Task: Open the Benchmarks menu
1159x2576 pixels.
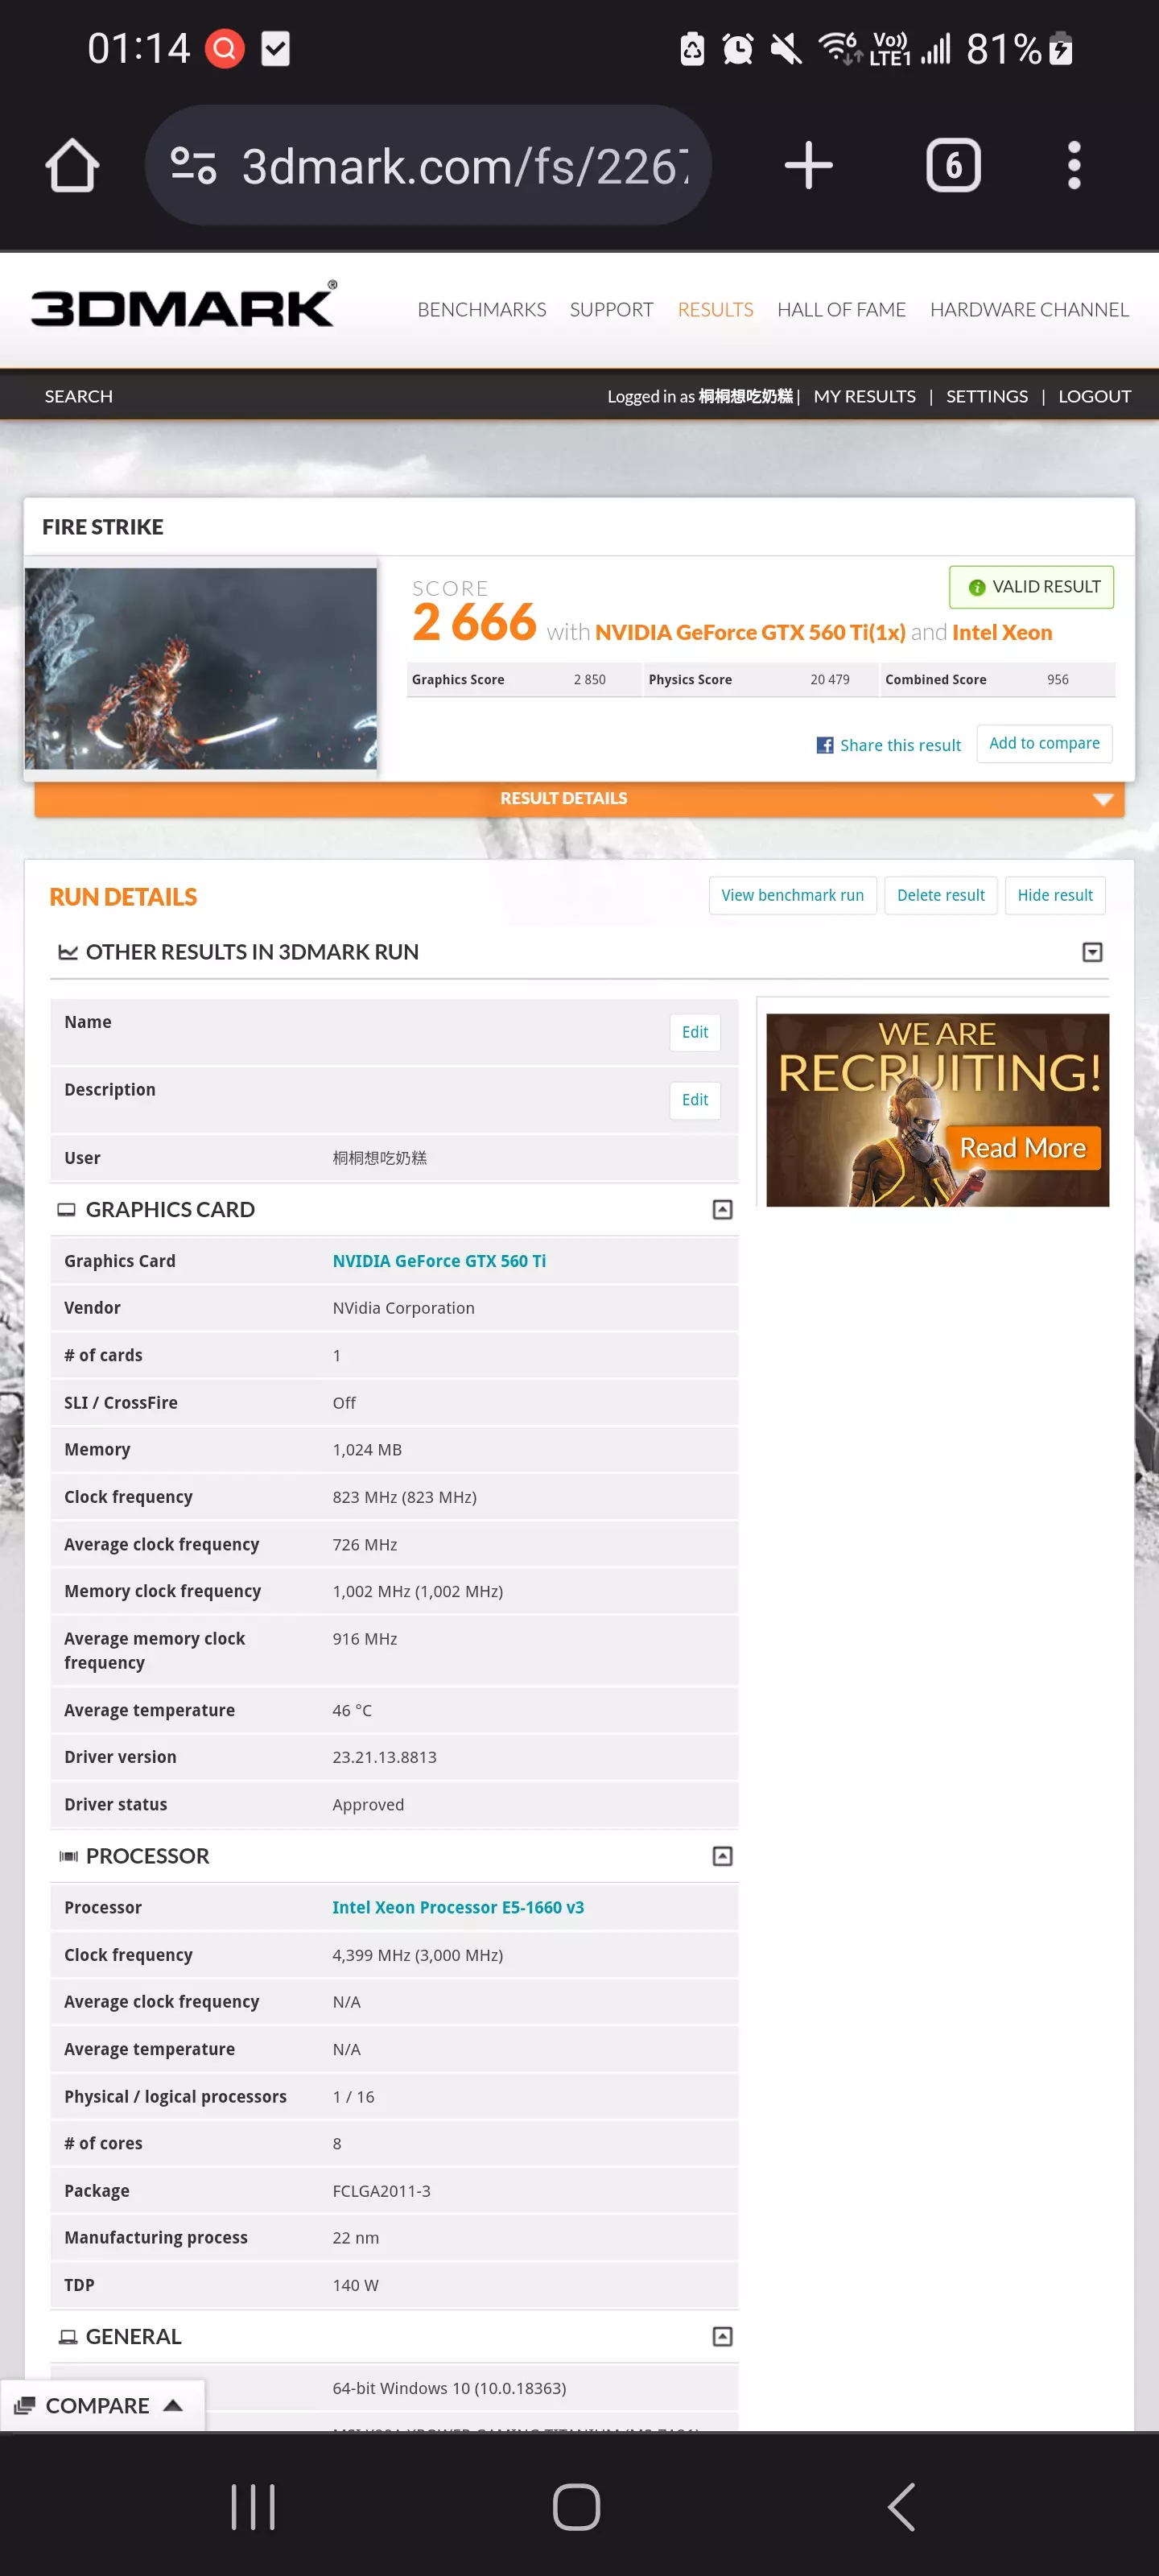Action: [482, 310]
